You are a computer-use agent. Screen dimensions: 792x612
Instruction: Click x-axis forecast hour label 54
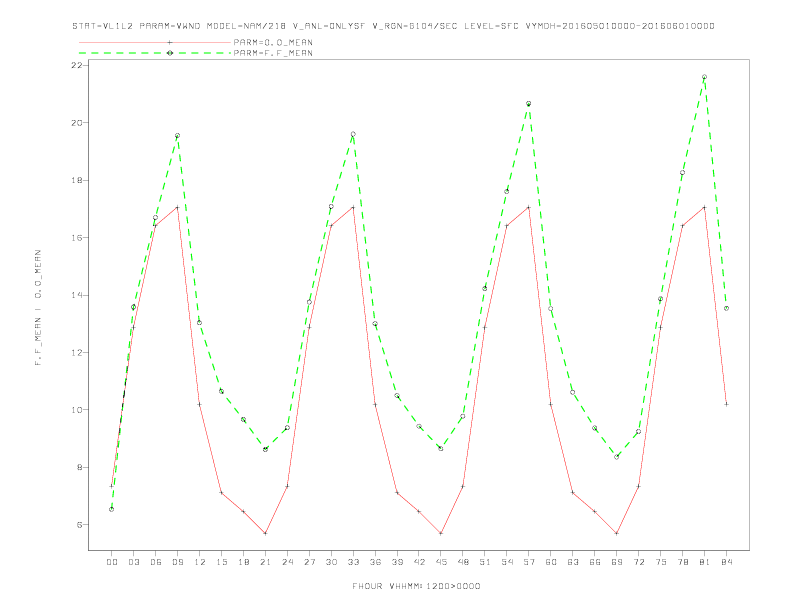tap(507, 562)
